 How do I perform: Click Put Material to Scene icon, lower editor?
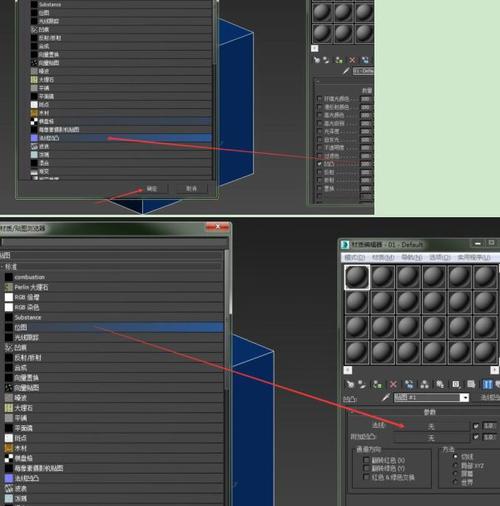click(362, 384)
